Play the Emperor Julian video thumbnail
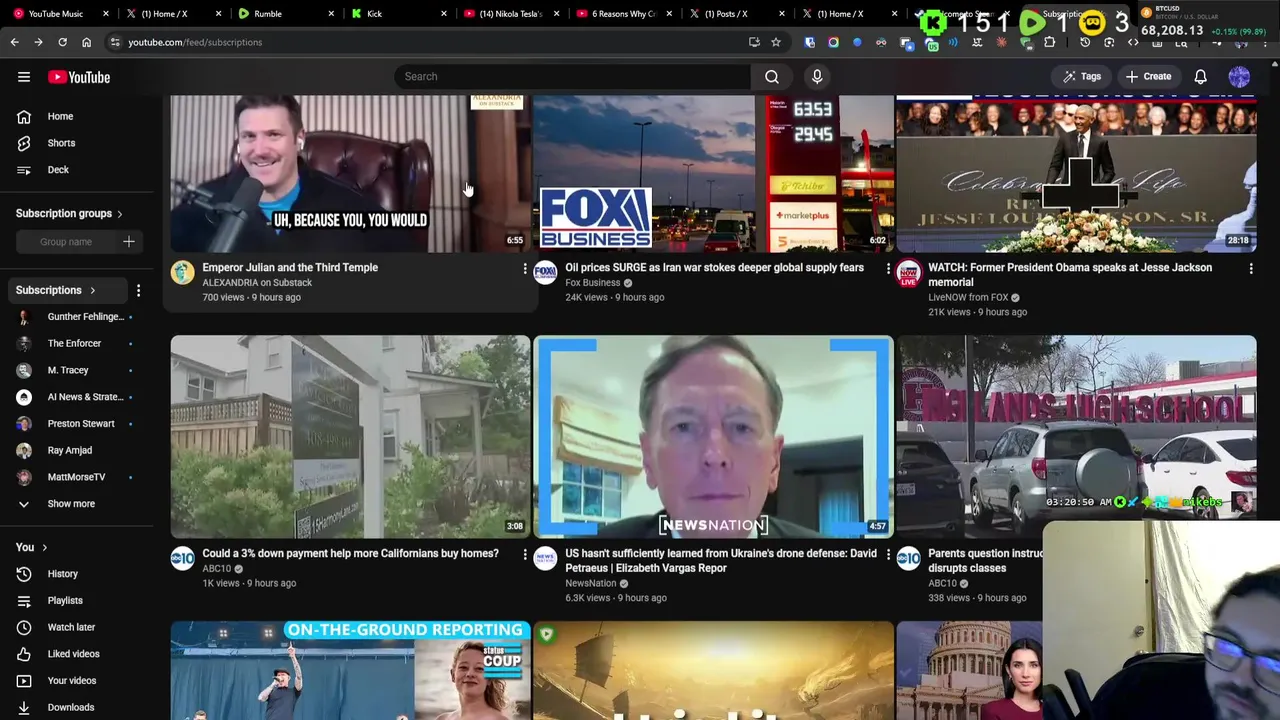1280x720 pixels. [x=350, y=174]
